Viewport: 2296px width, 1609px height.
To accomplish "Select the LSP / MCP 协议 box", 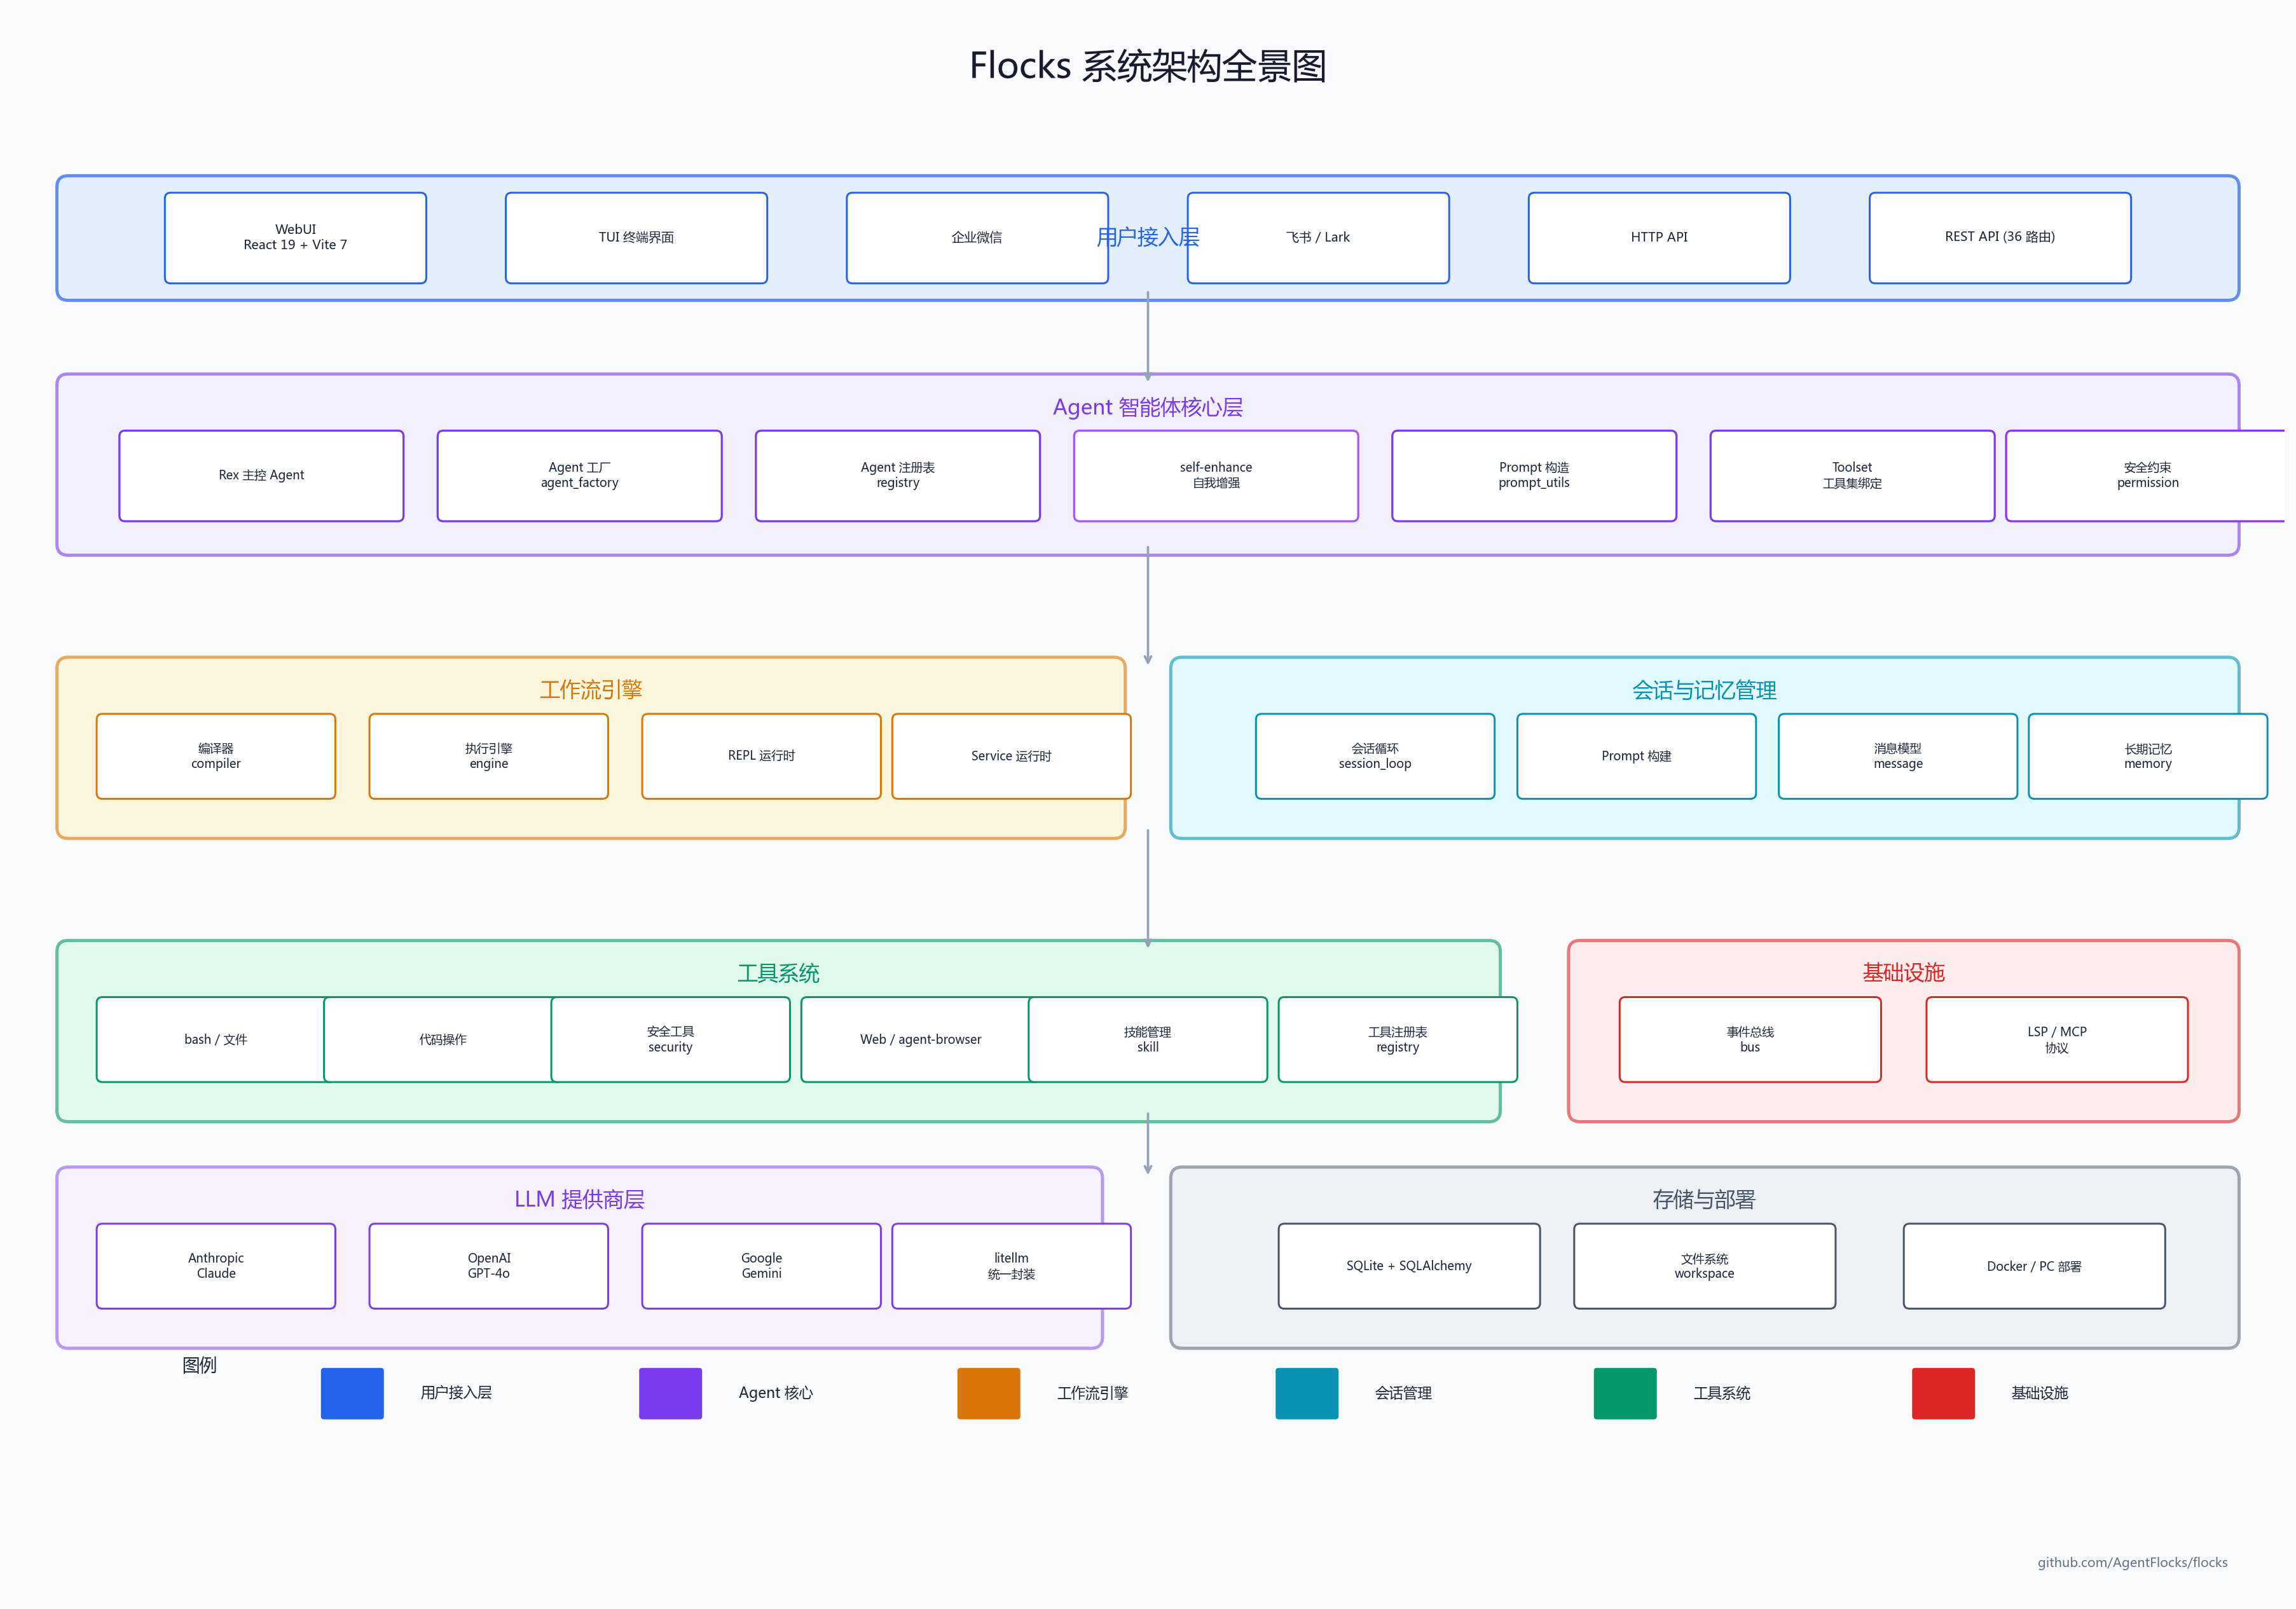I will pyautogui.click(x=2056, y=1040).
